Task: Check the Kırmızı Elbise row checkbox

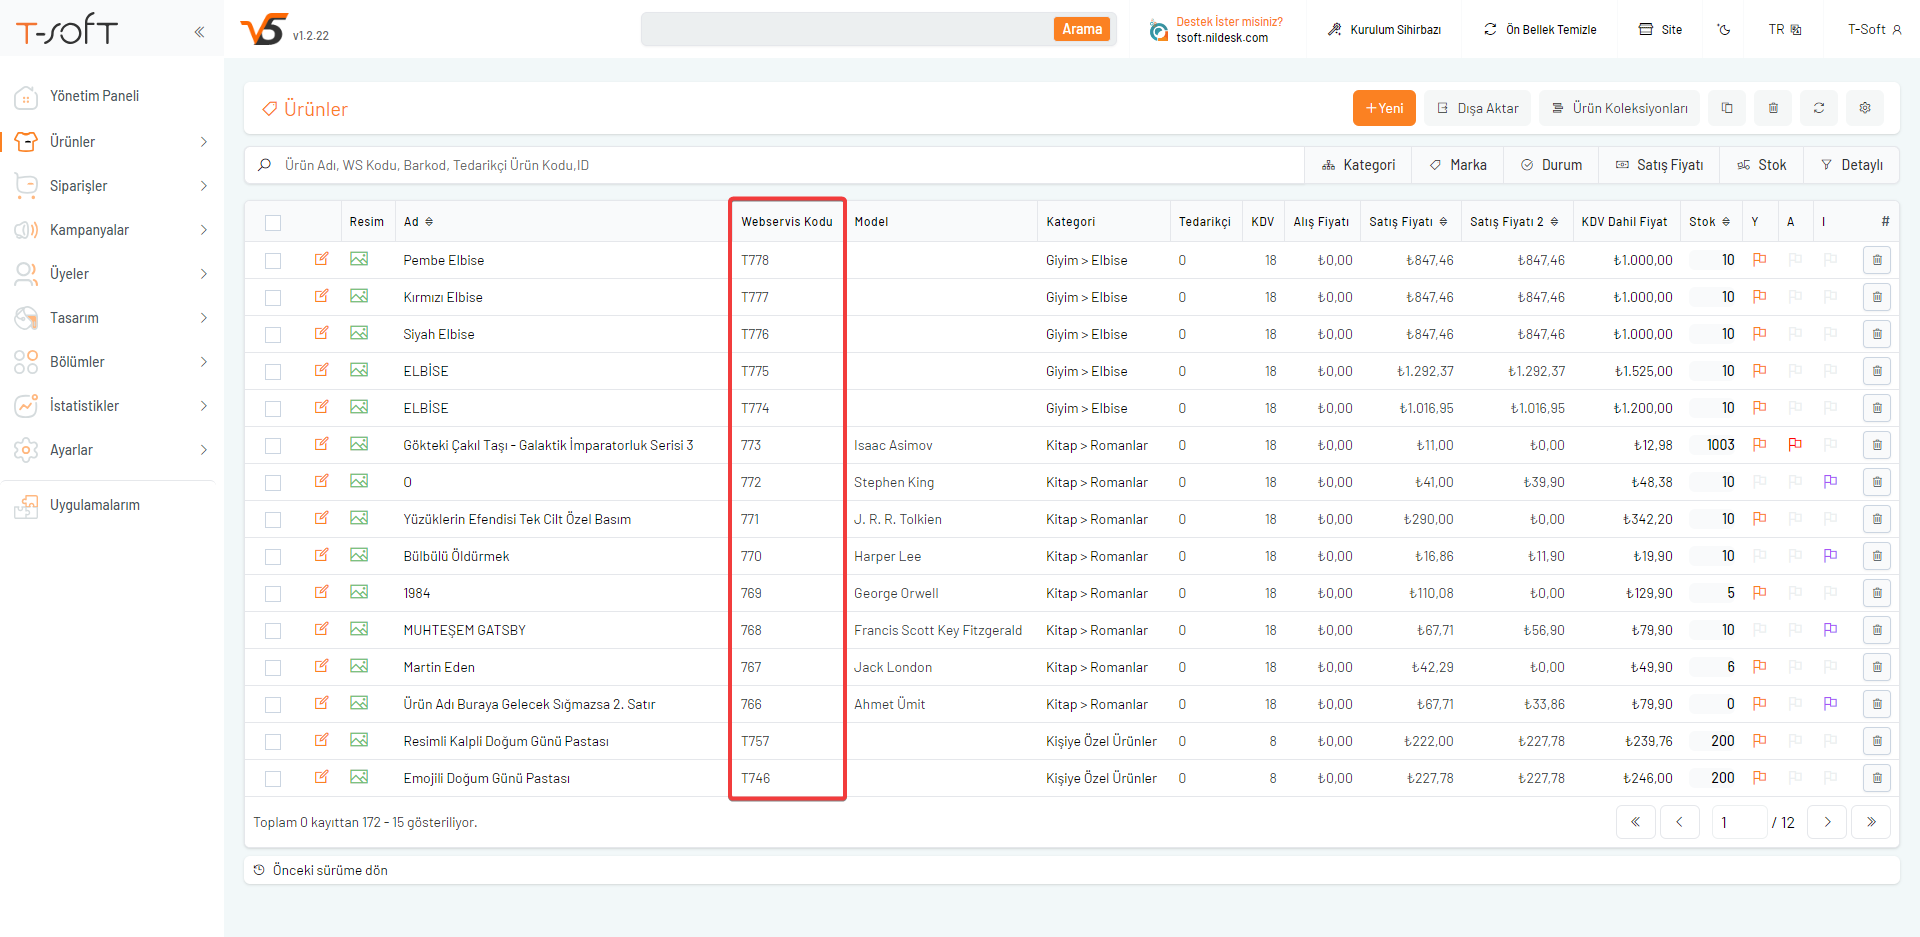Action: [x=273, y=298]
